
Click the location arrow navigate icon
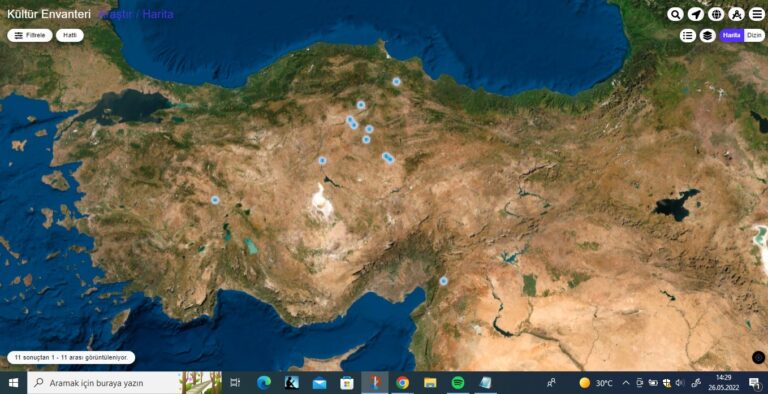pos(696,14)
